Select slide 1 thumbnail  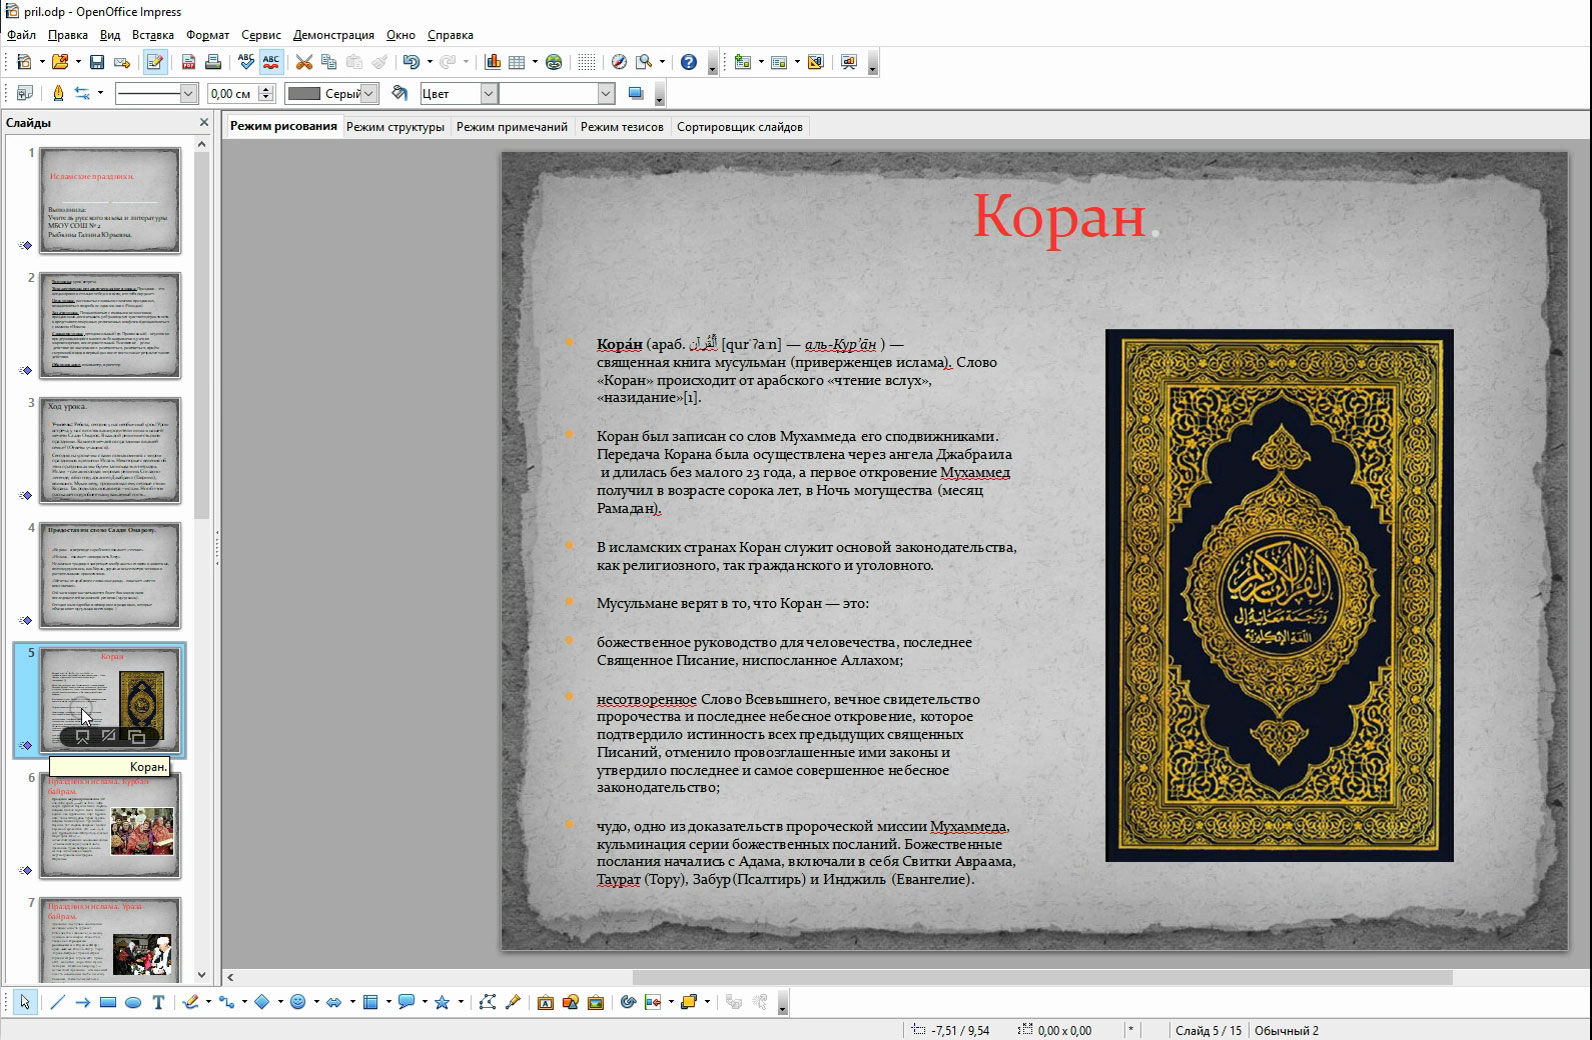pos(110,200)
